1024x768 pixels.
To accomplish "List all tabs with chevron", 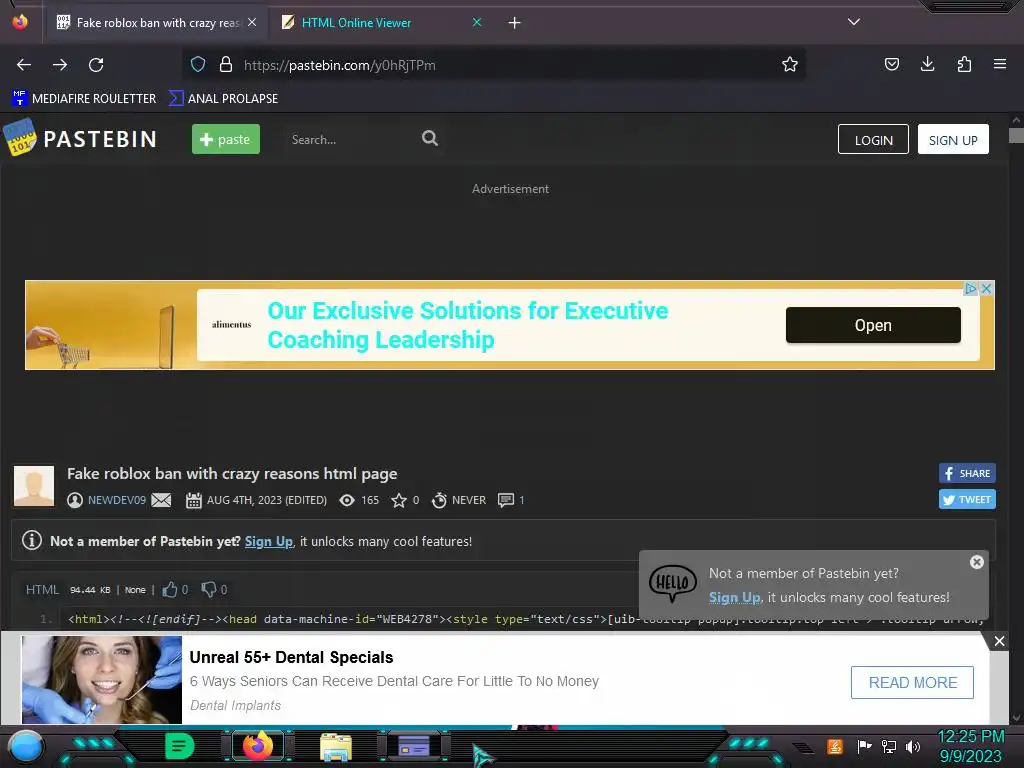I will (854, 22).
